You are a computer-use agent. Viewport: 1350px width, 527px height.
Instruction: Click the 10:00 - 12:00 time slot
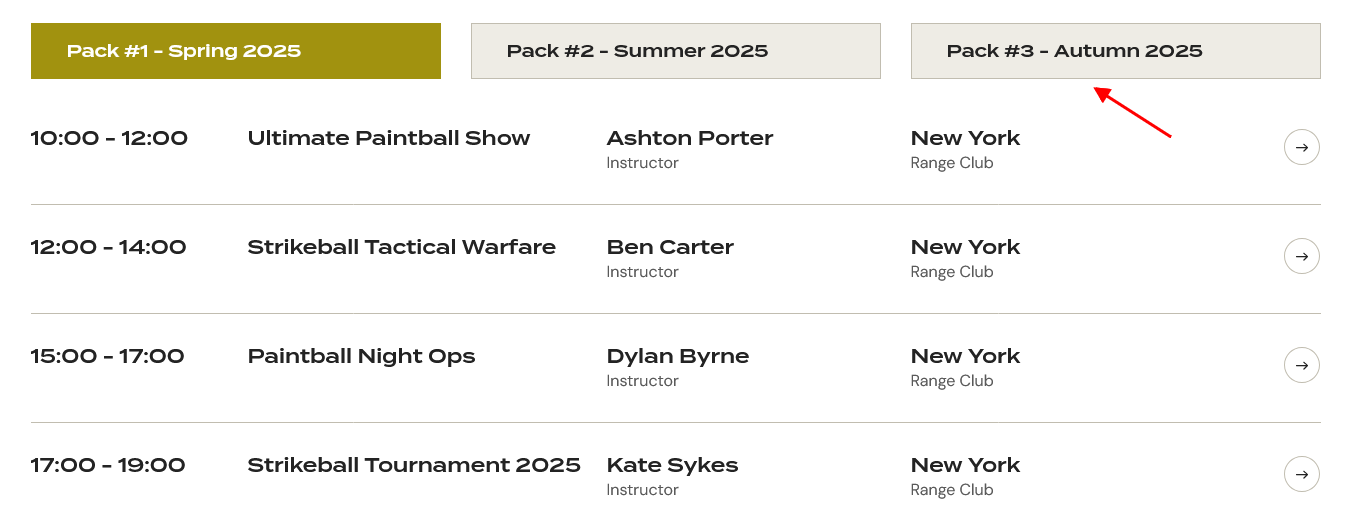point(109,138)
